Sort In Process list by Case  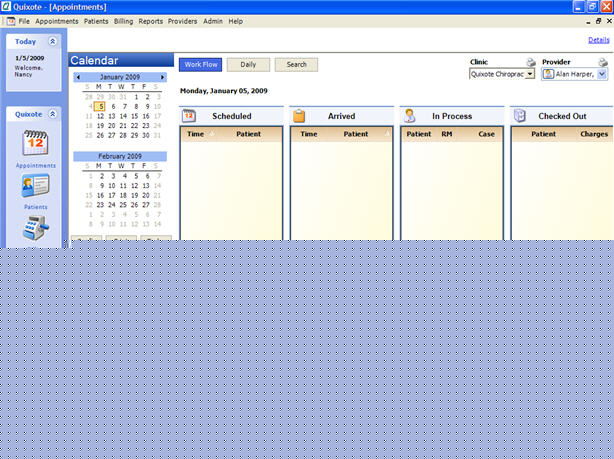pyautogui.click(x=486, y=134)
